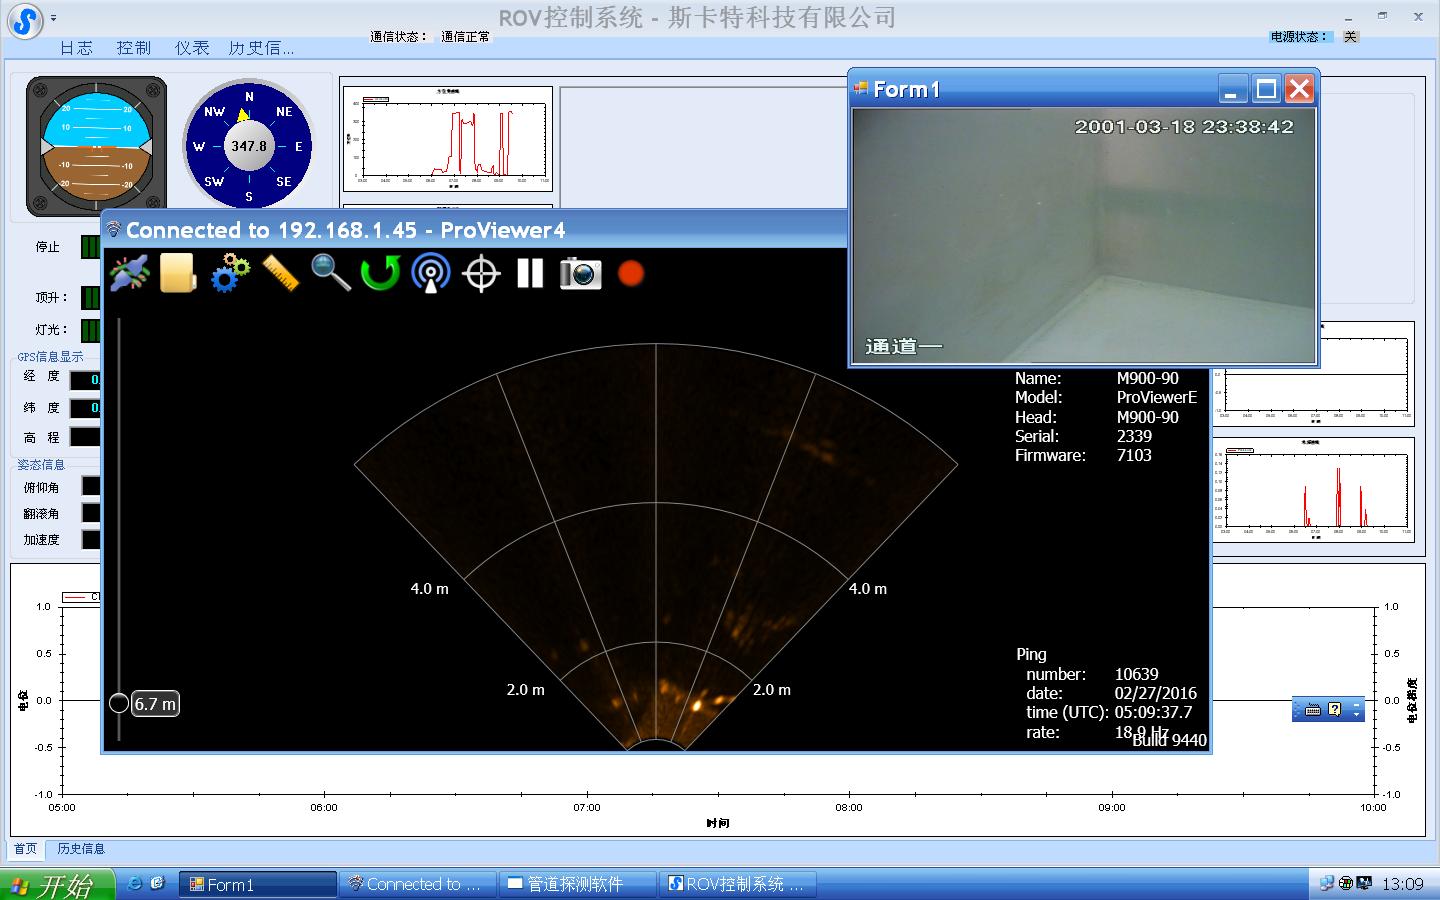The height and width of the screenshot is (900, 1440).
Task: Click the 翻滚角 value field
Action: click(91, 513)
